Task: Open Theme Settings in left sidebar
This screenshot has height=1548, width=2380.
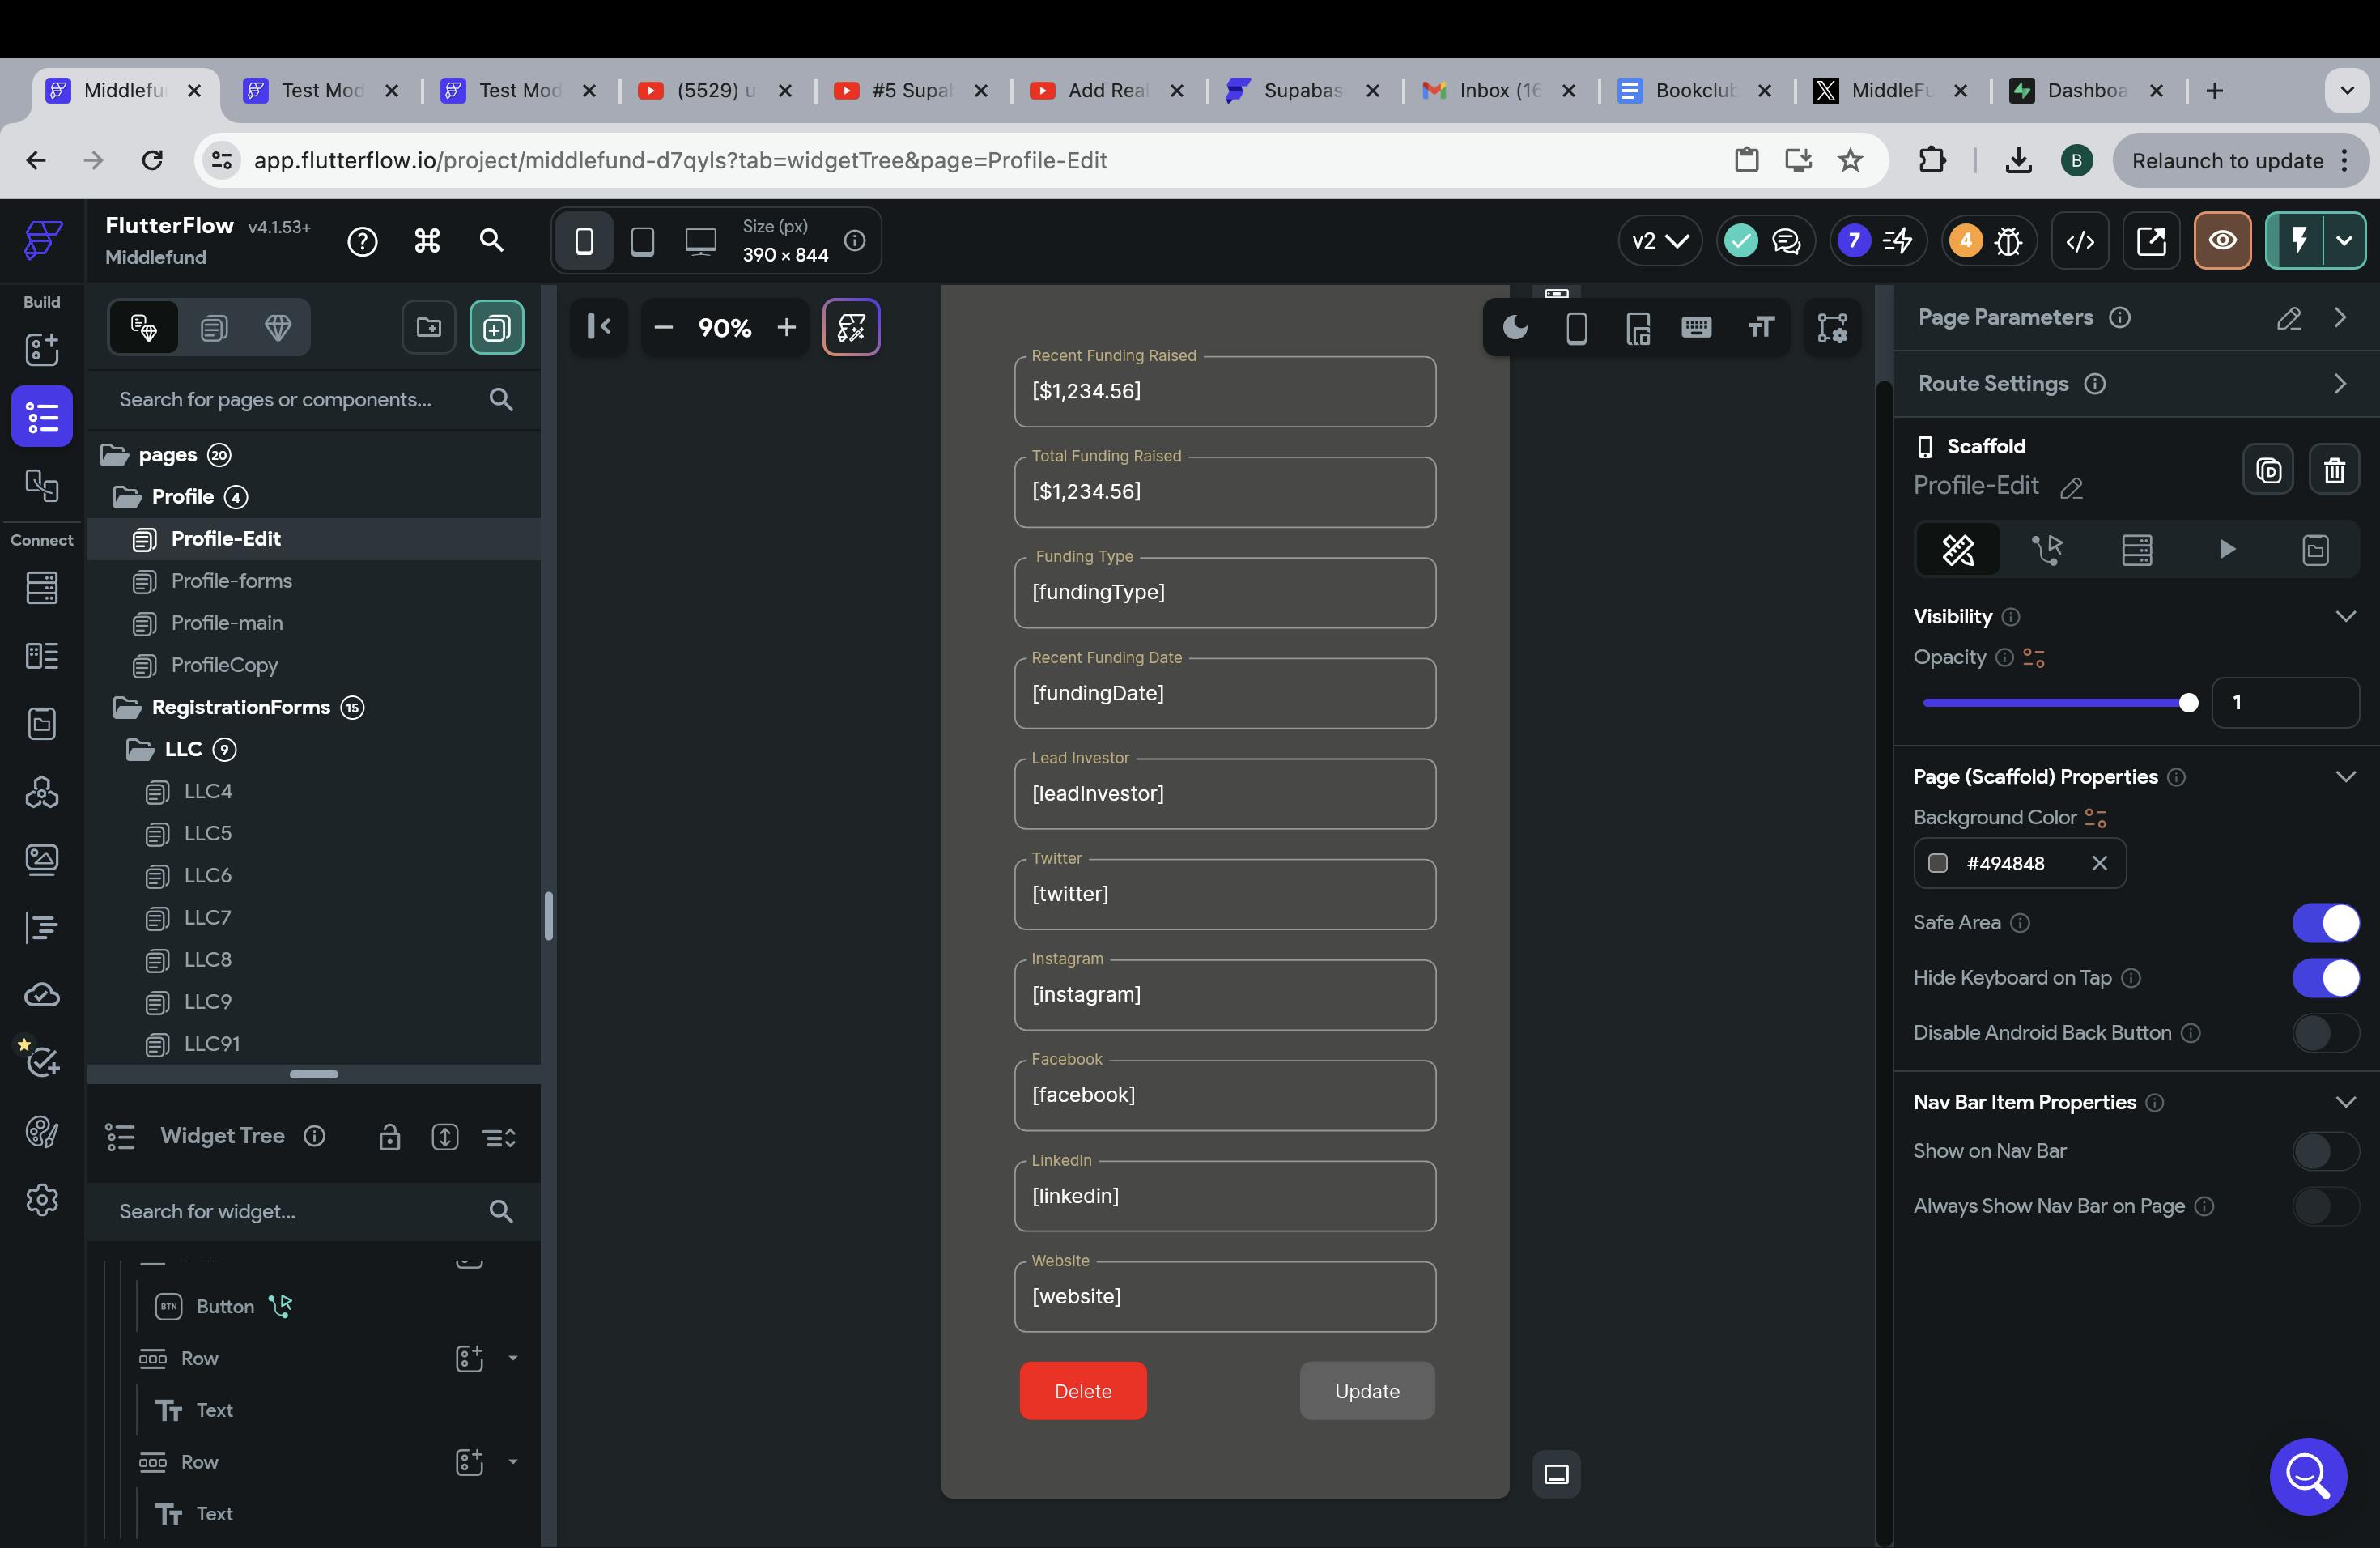Action: (41, 1131)
